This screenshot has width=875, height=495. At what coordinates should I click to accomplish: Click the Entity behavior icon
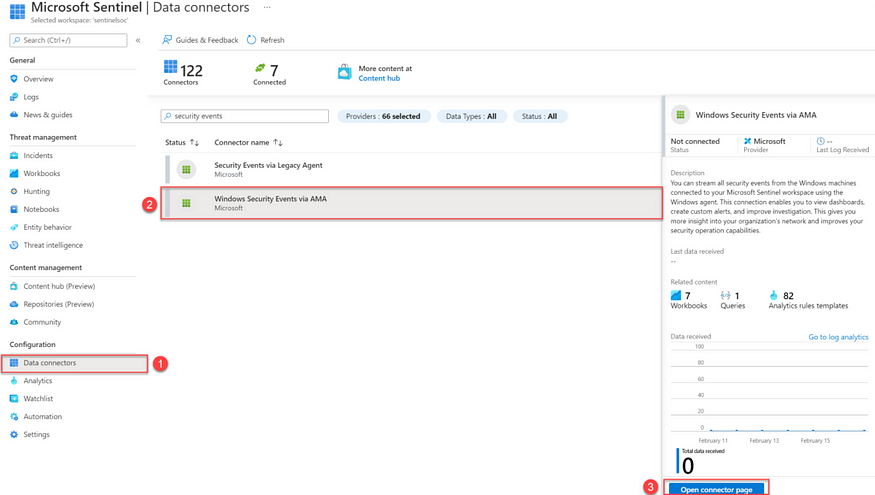(x=14, y=227)
